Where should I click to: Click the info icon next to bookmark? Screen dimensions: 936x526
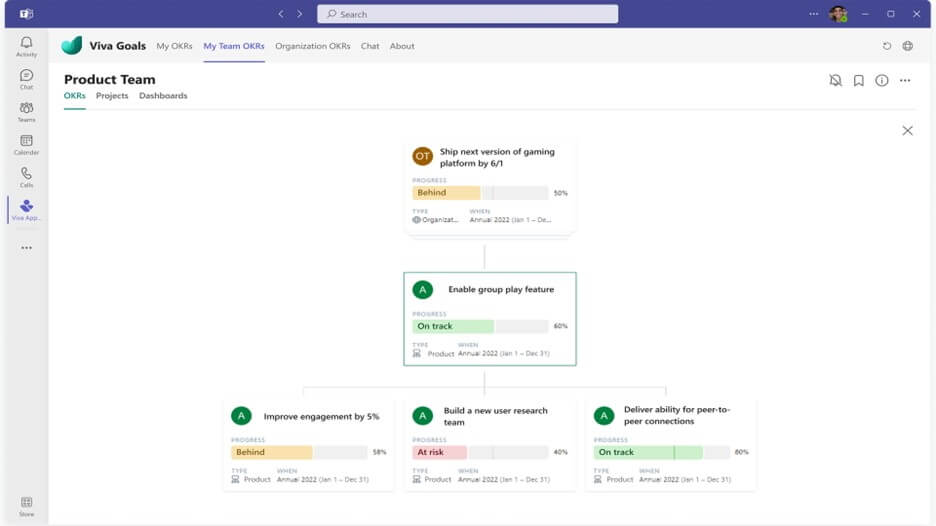tap(881, 80)
